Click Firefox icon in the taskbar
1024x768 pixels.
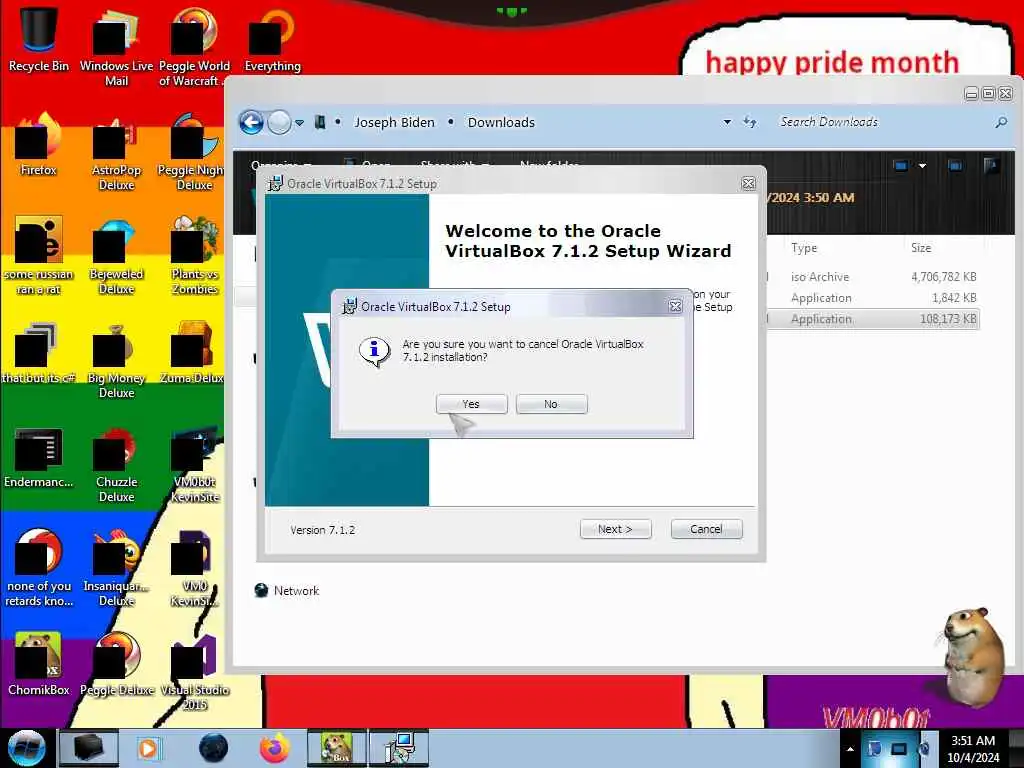(274, 748)
